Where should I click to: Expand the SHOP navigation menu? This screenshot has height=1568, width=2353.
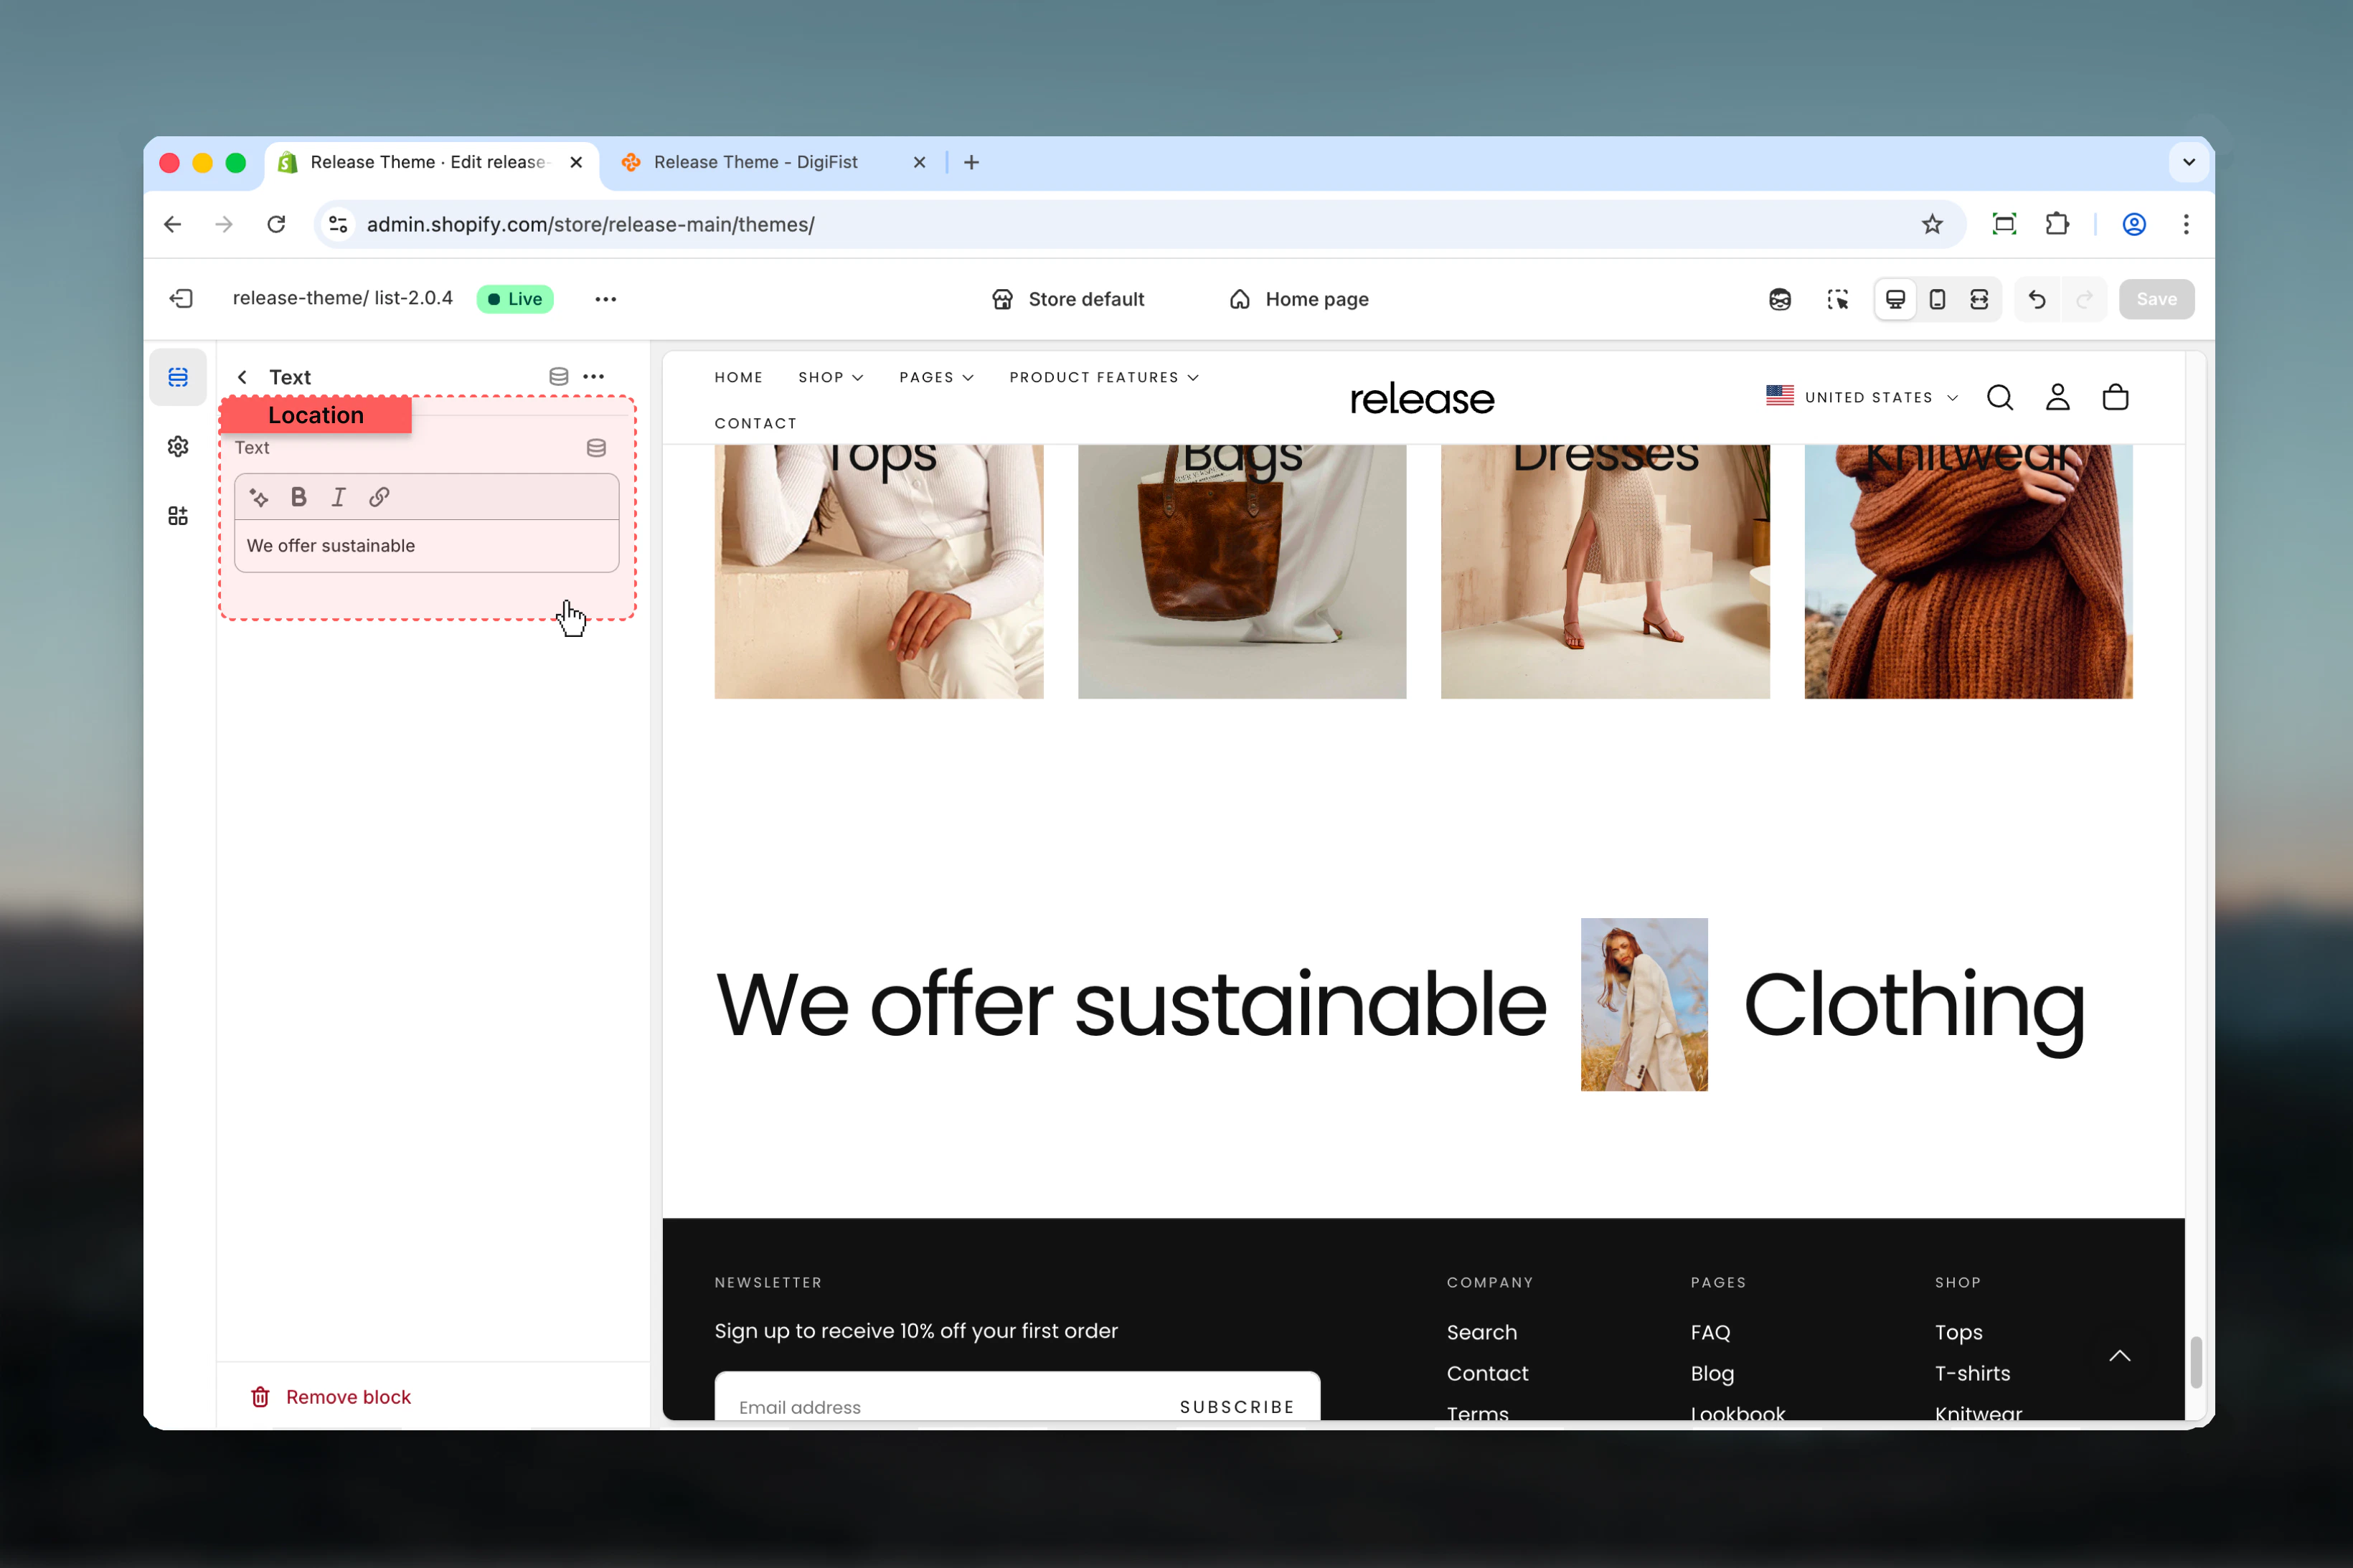(830, 377)
